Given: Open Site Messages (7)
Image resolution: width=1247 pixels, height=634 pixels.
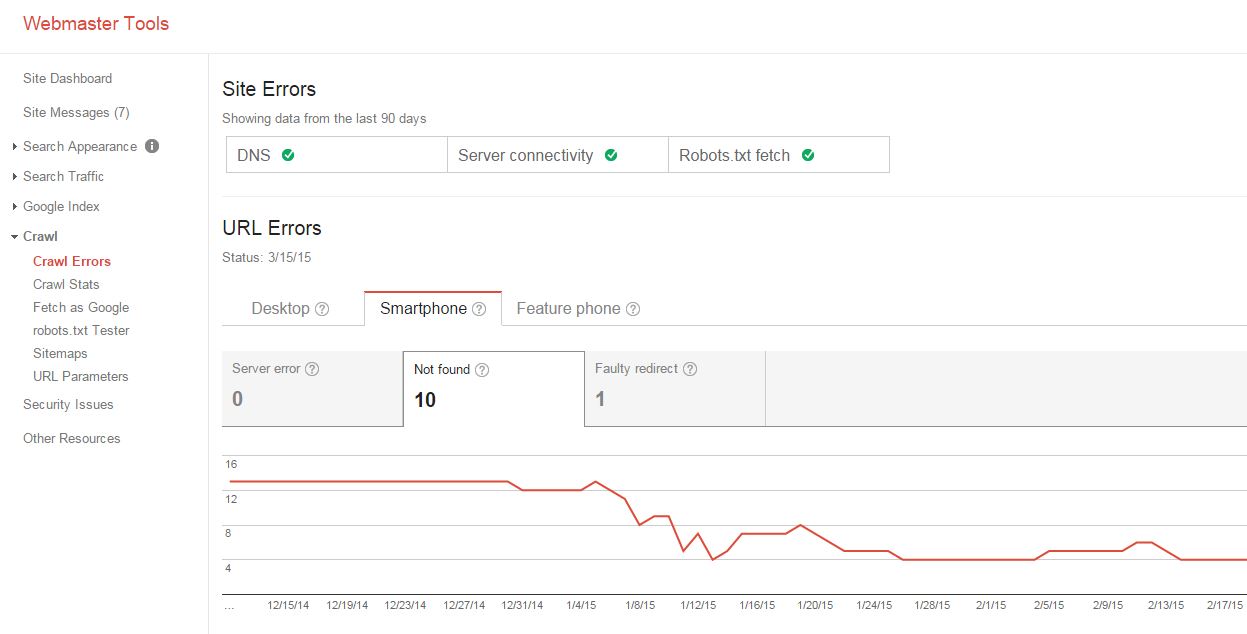Looking at the screenshot, I should coord(76,112).
